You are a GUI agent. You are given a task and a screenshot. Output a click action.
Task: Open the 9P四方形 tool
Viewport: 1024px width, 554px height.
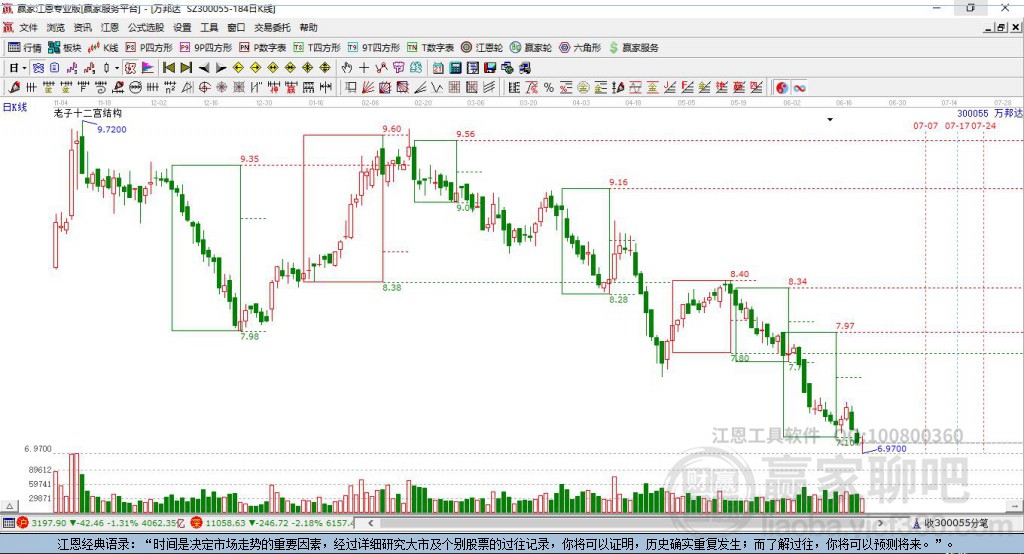pyautogui.click(x=206, y=48)
